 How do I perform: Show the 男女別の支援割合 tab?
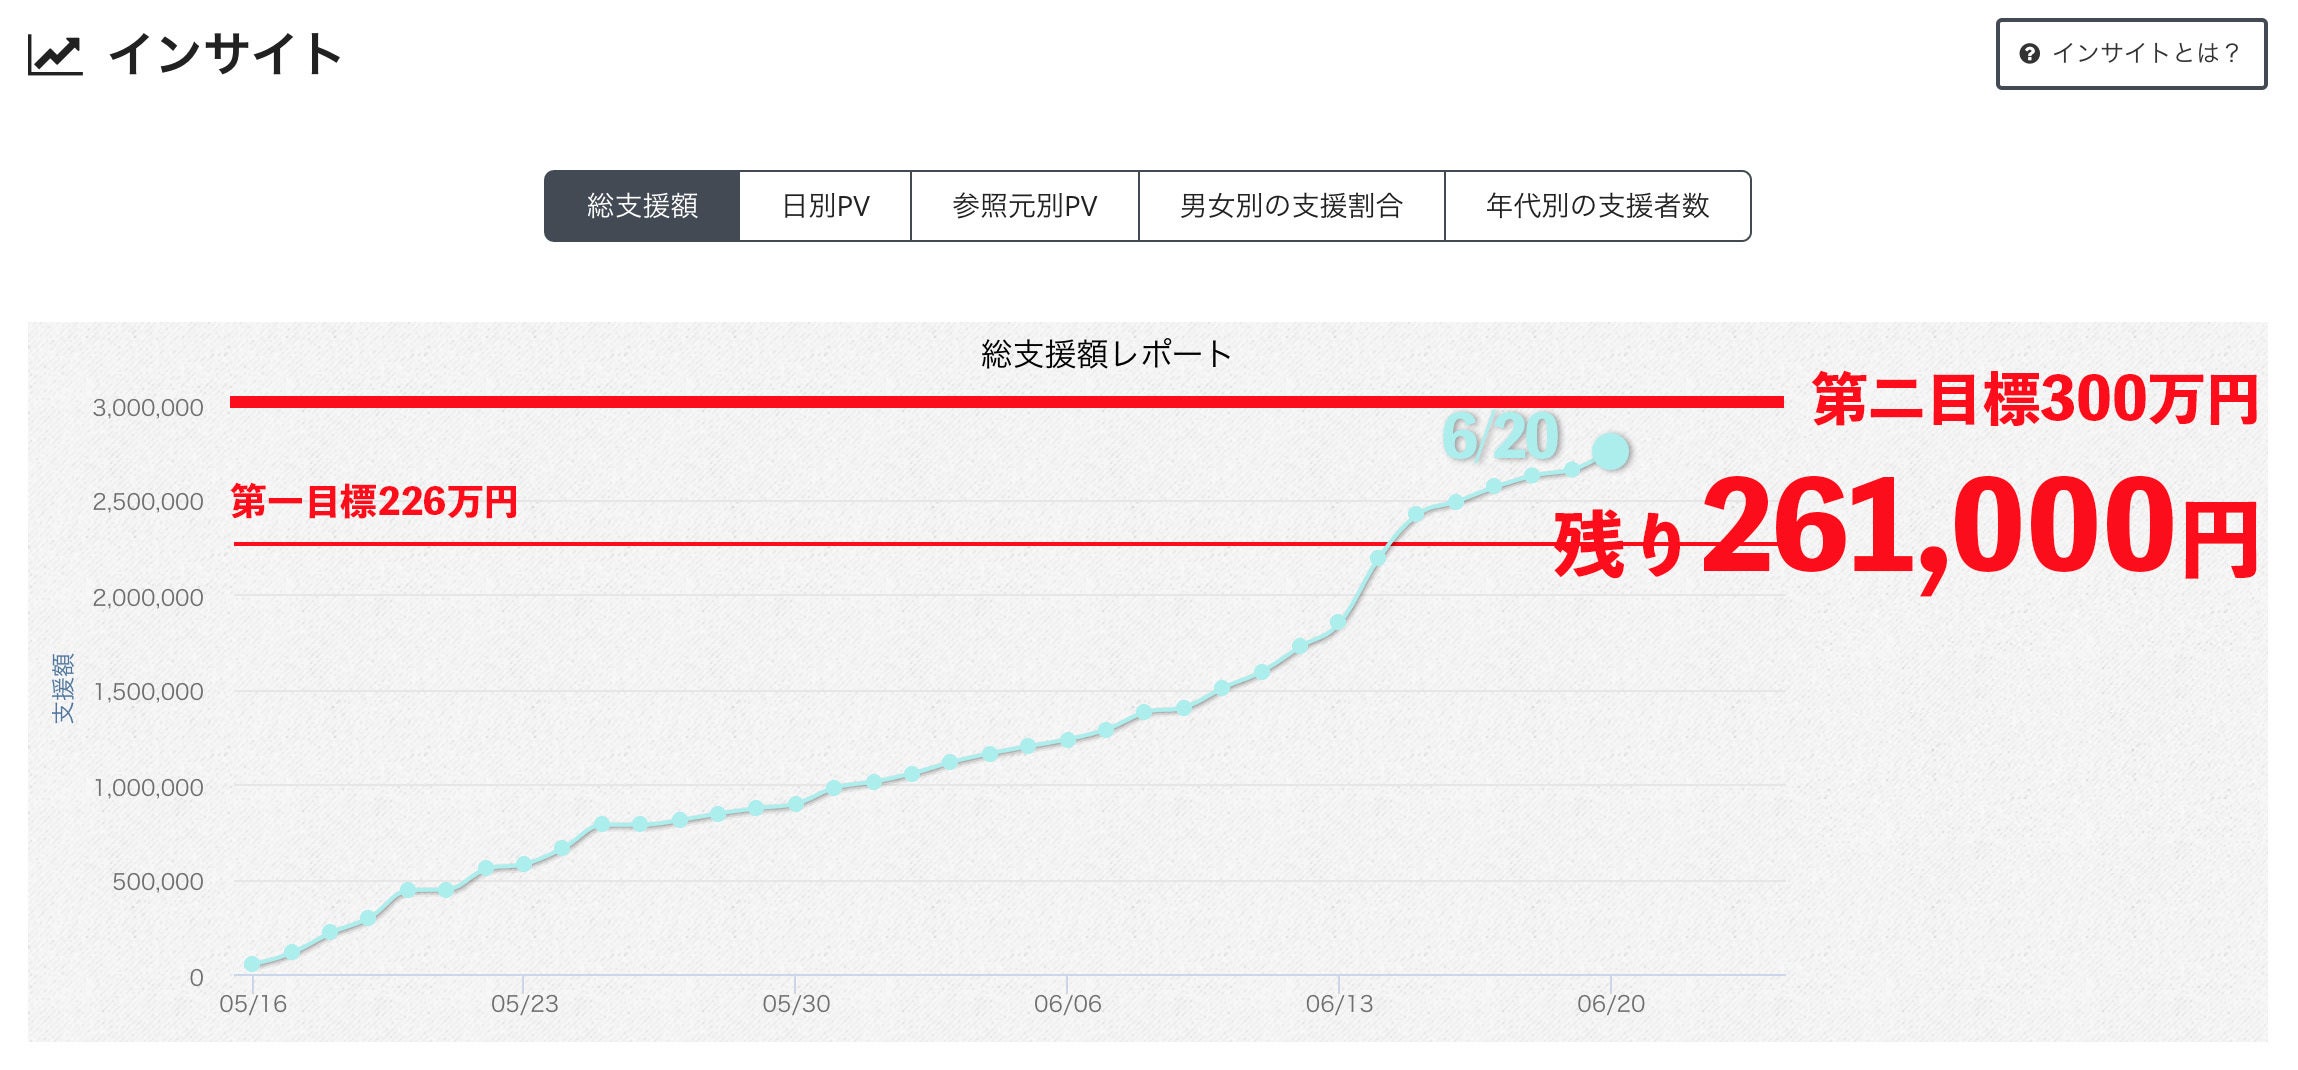[x=1291, y=206]
